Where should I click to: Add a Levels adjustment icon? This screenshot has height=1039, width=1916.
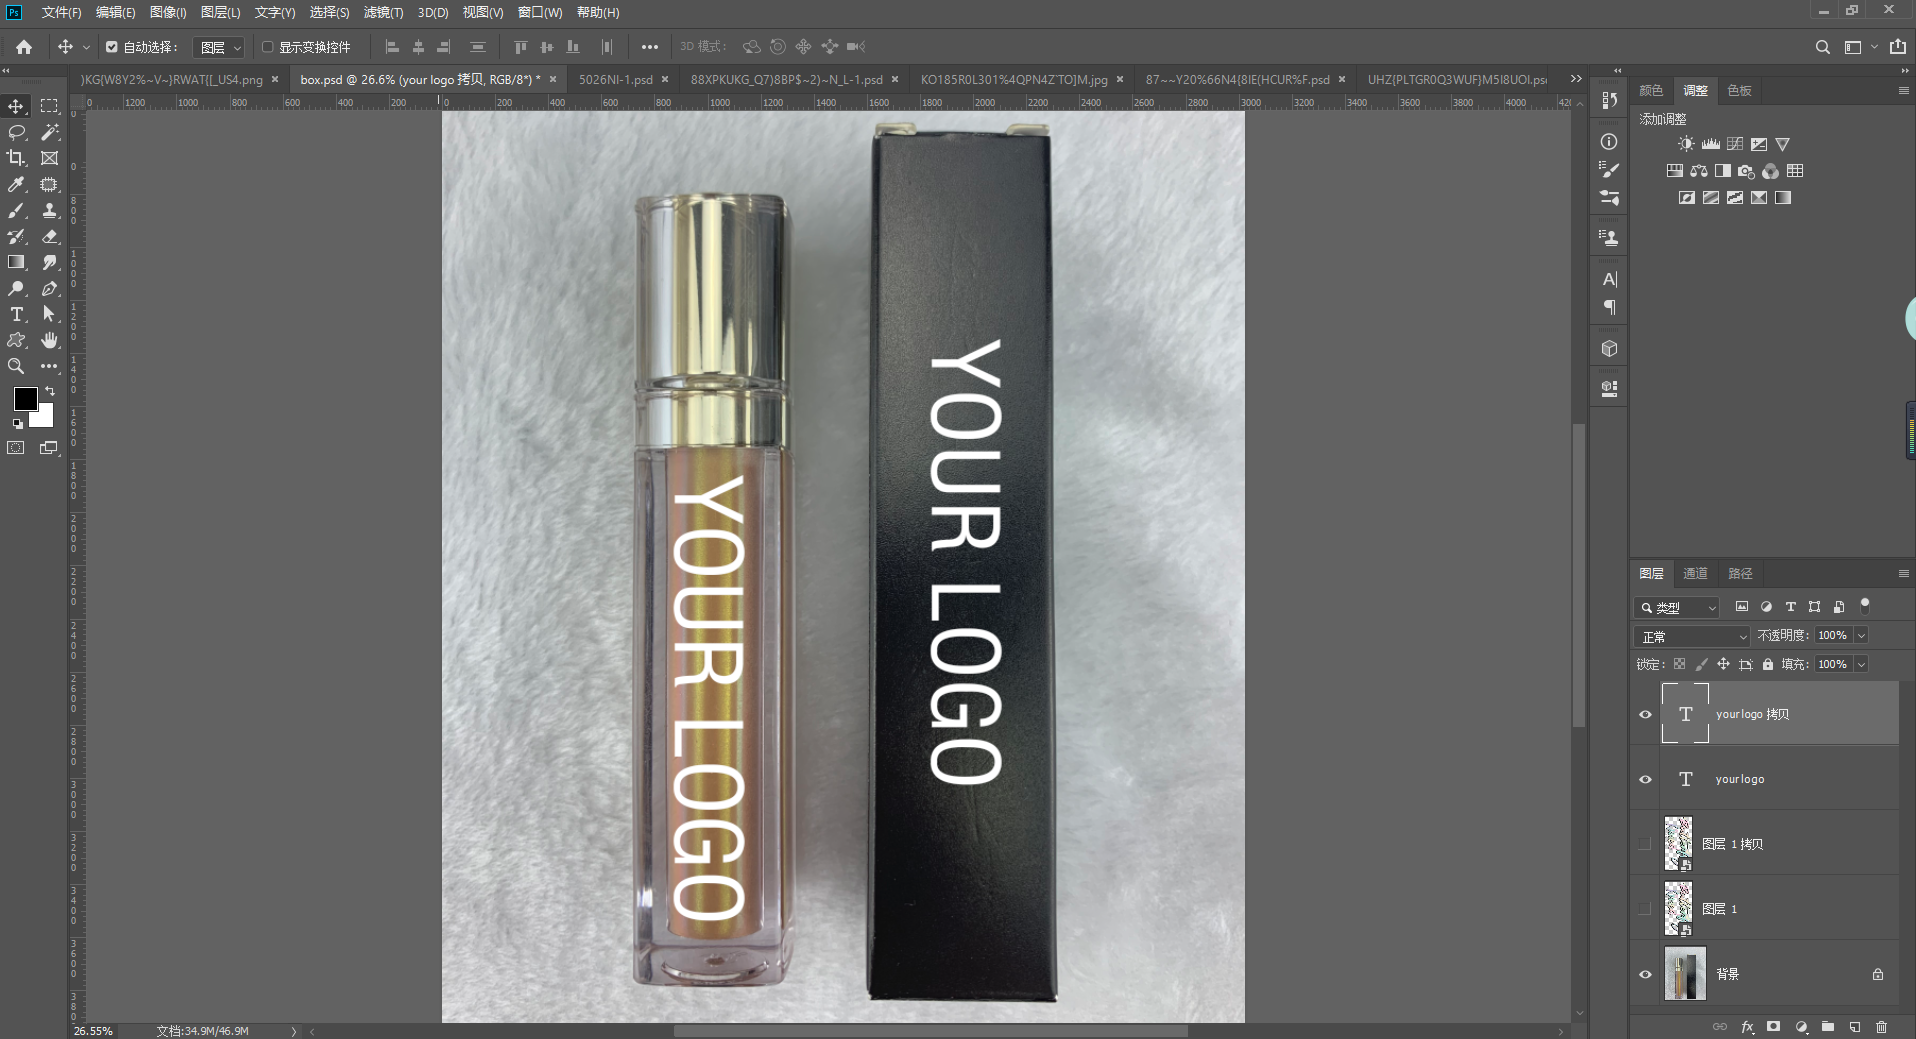(1711, 144)
